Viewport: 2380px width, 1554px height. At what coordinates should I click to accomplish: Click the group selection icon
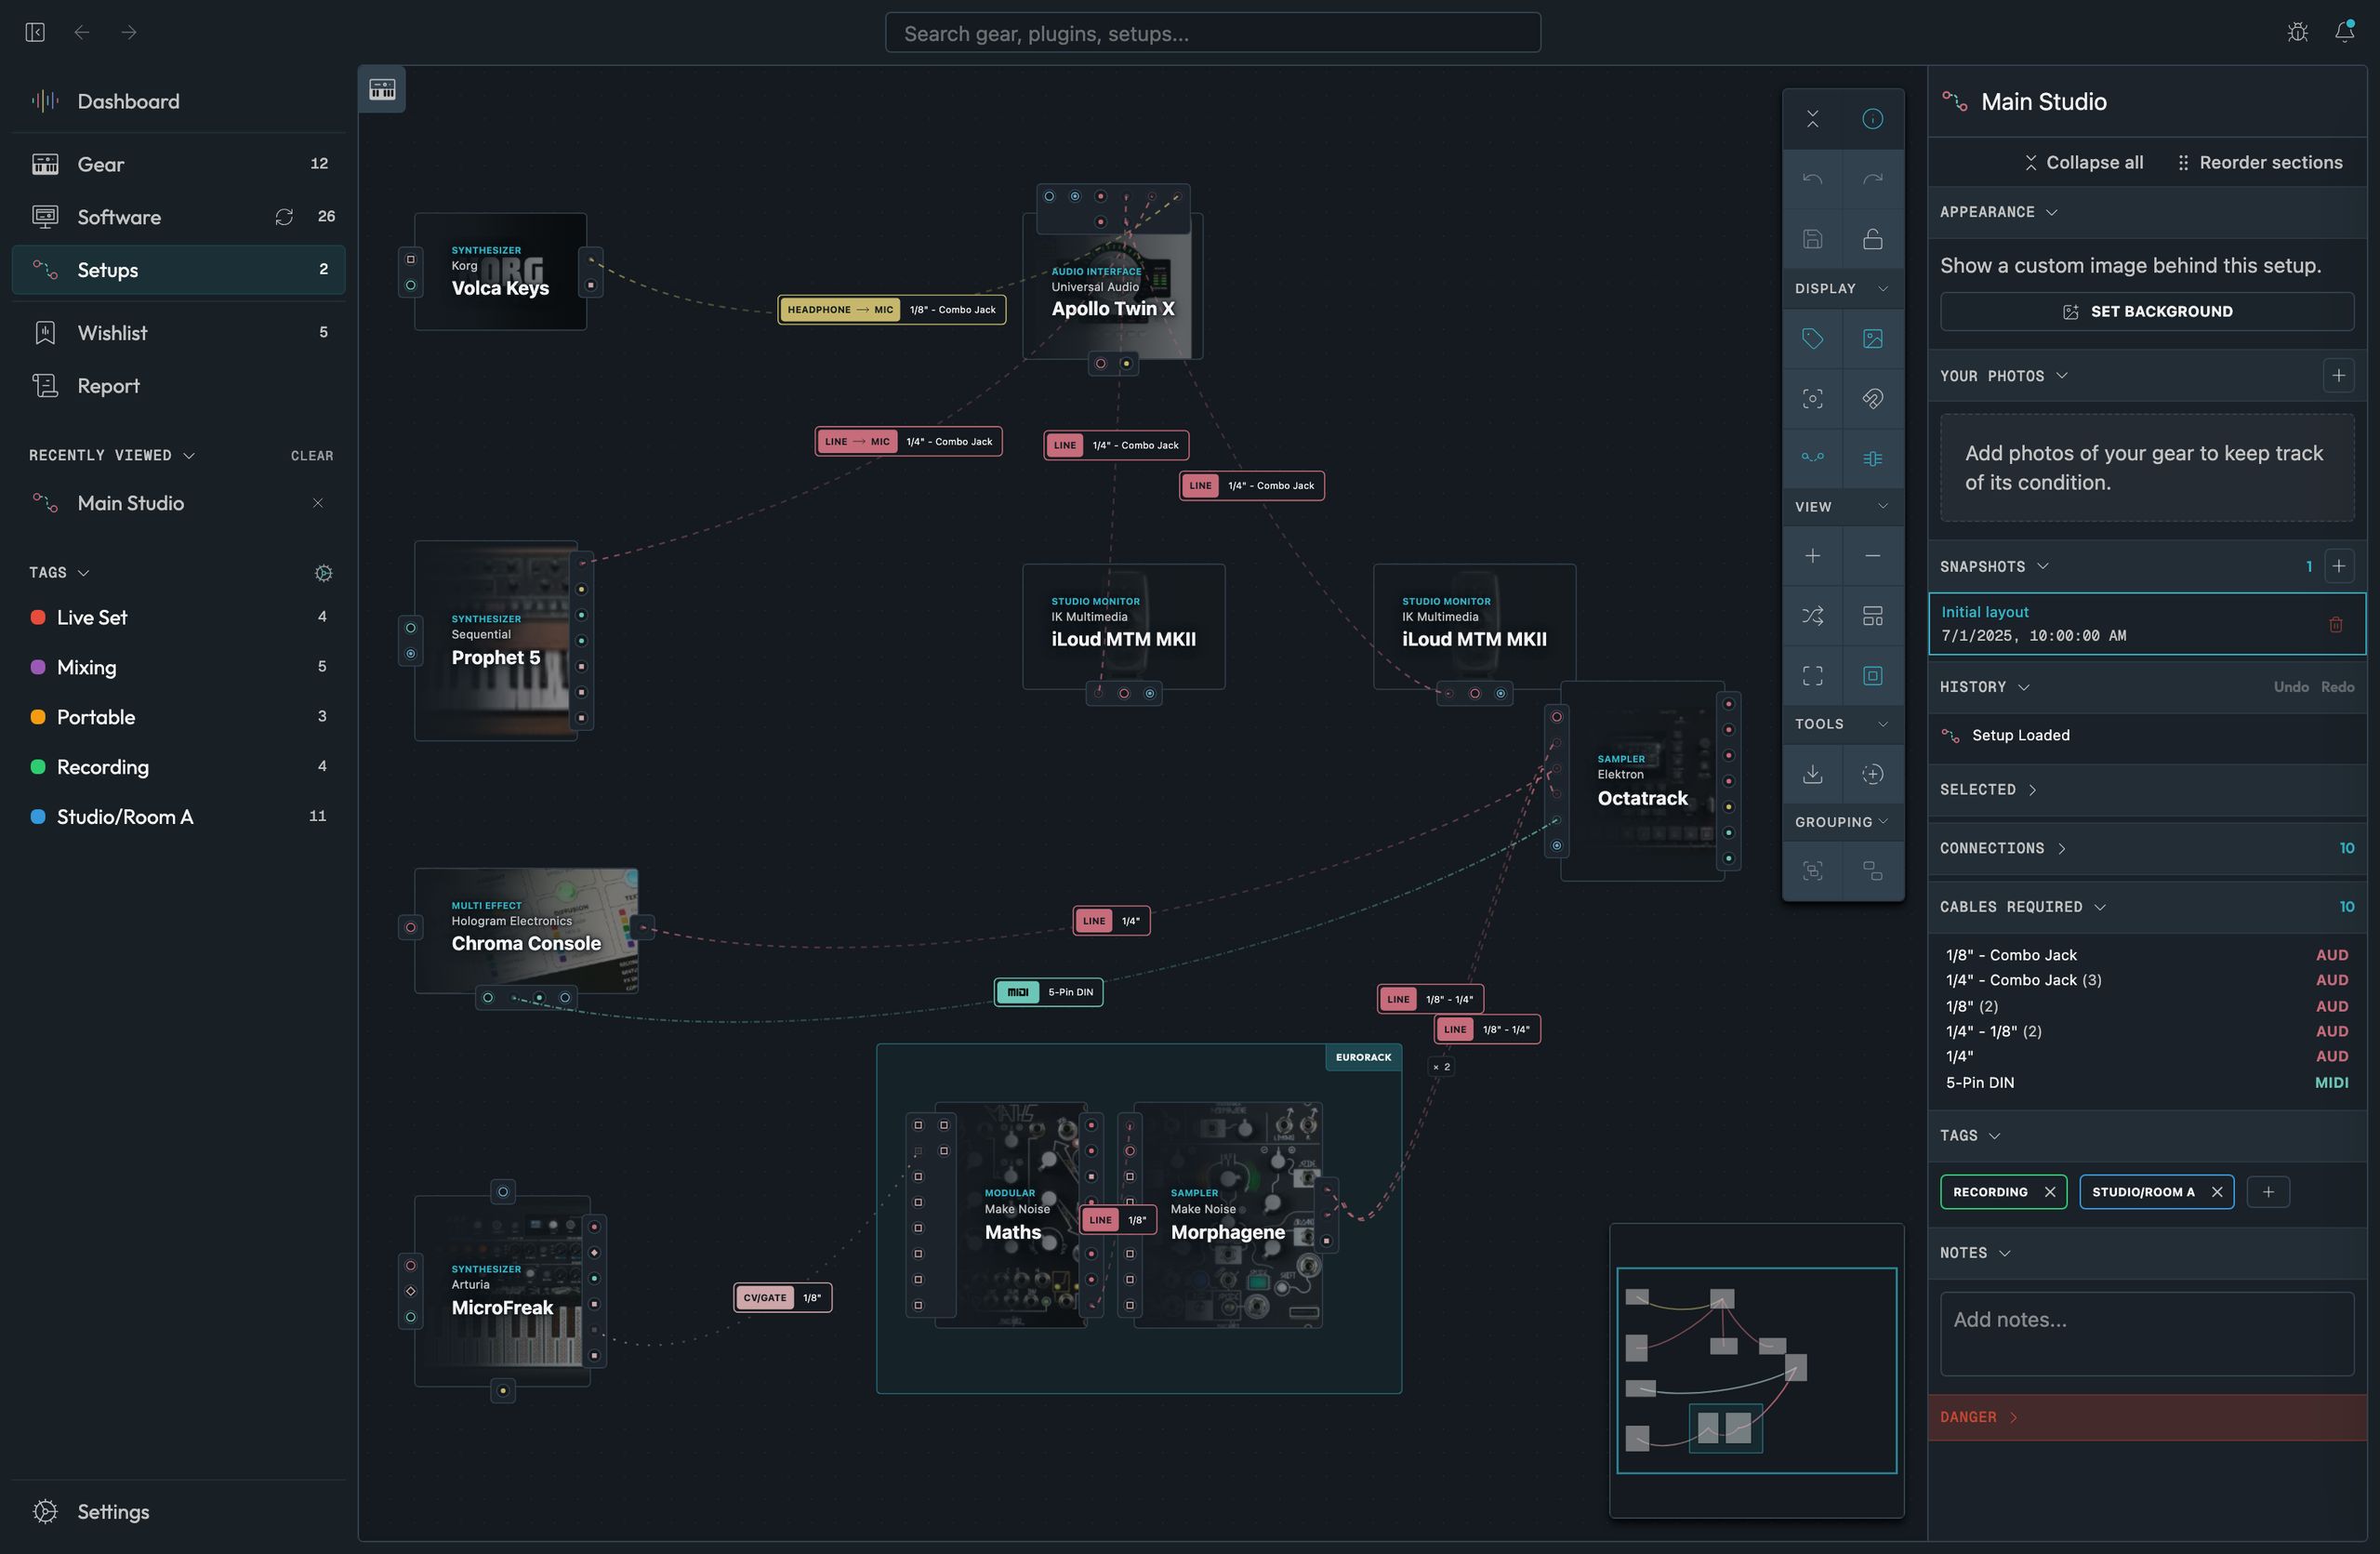click(1812, 871)
